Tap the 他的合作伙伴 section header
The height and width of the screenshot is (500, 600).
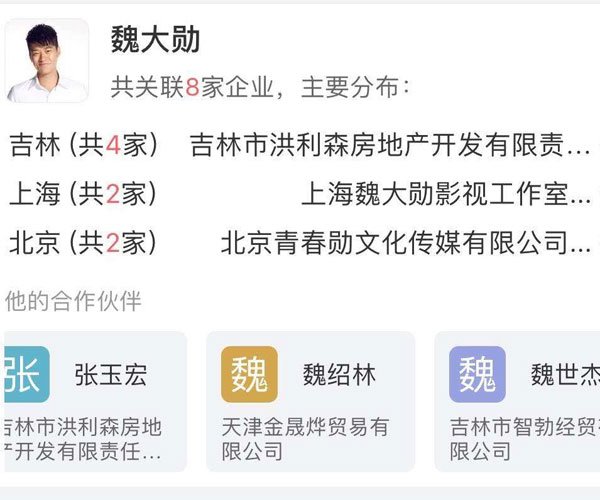tap(73, 301)
